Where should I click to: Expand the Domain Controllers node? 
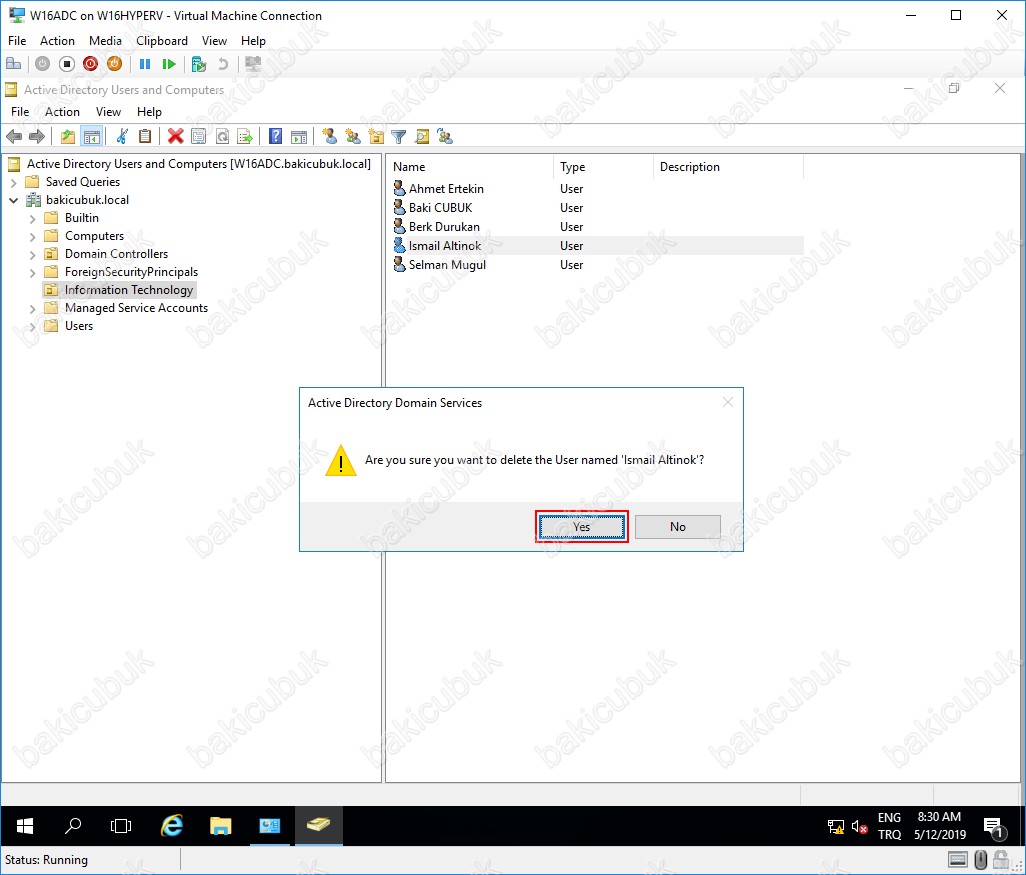[x=33, y=255]
